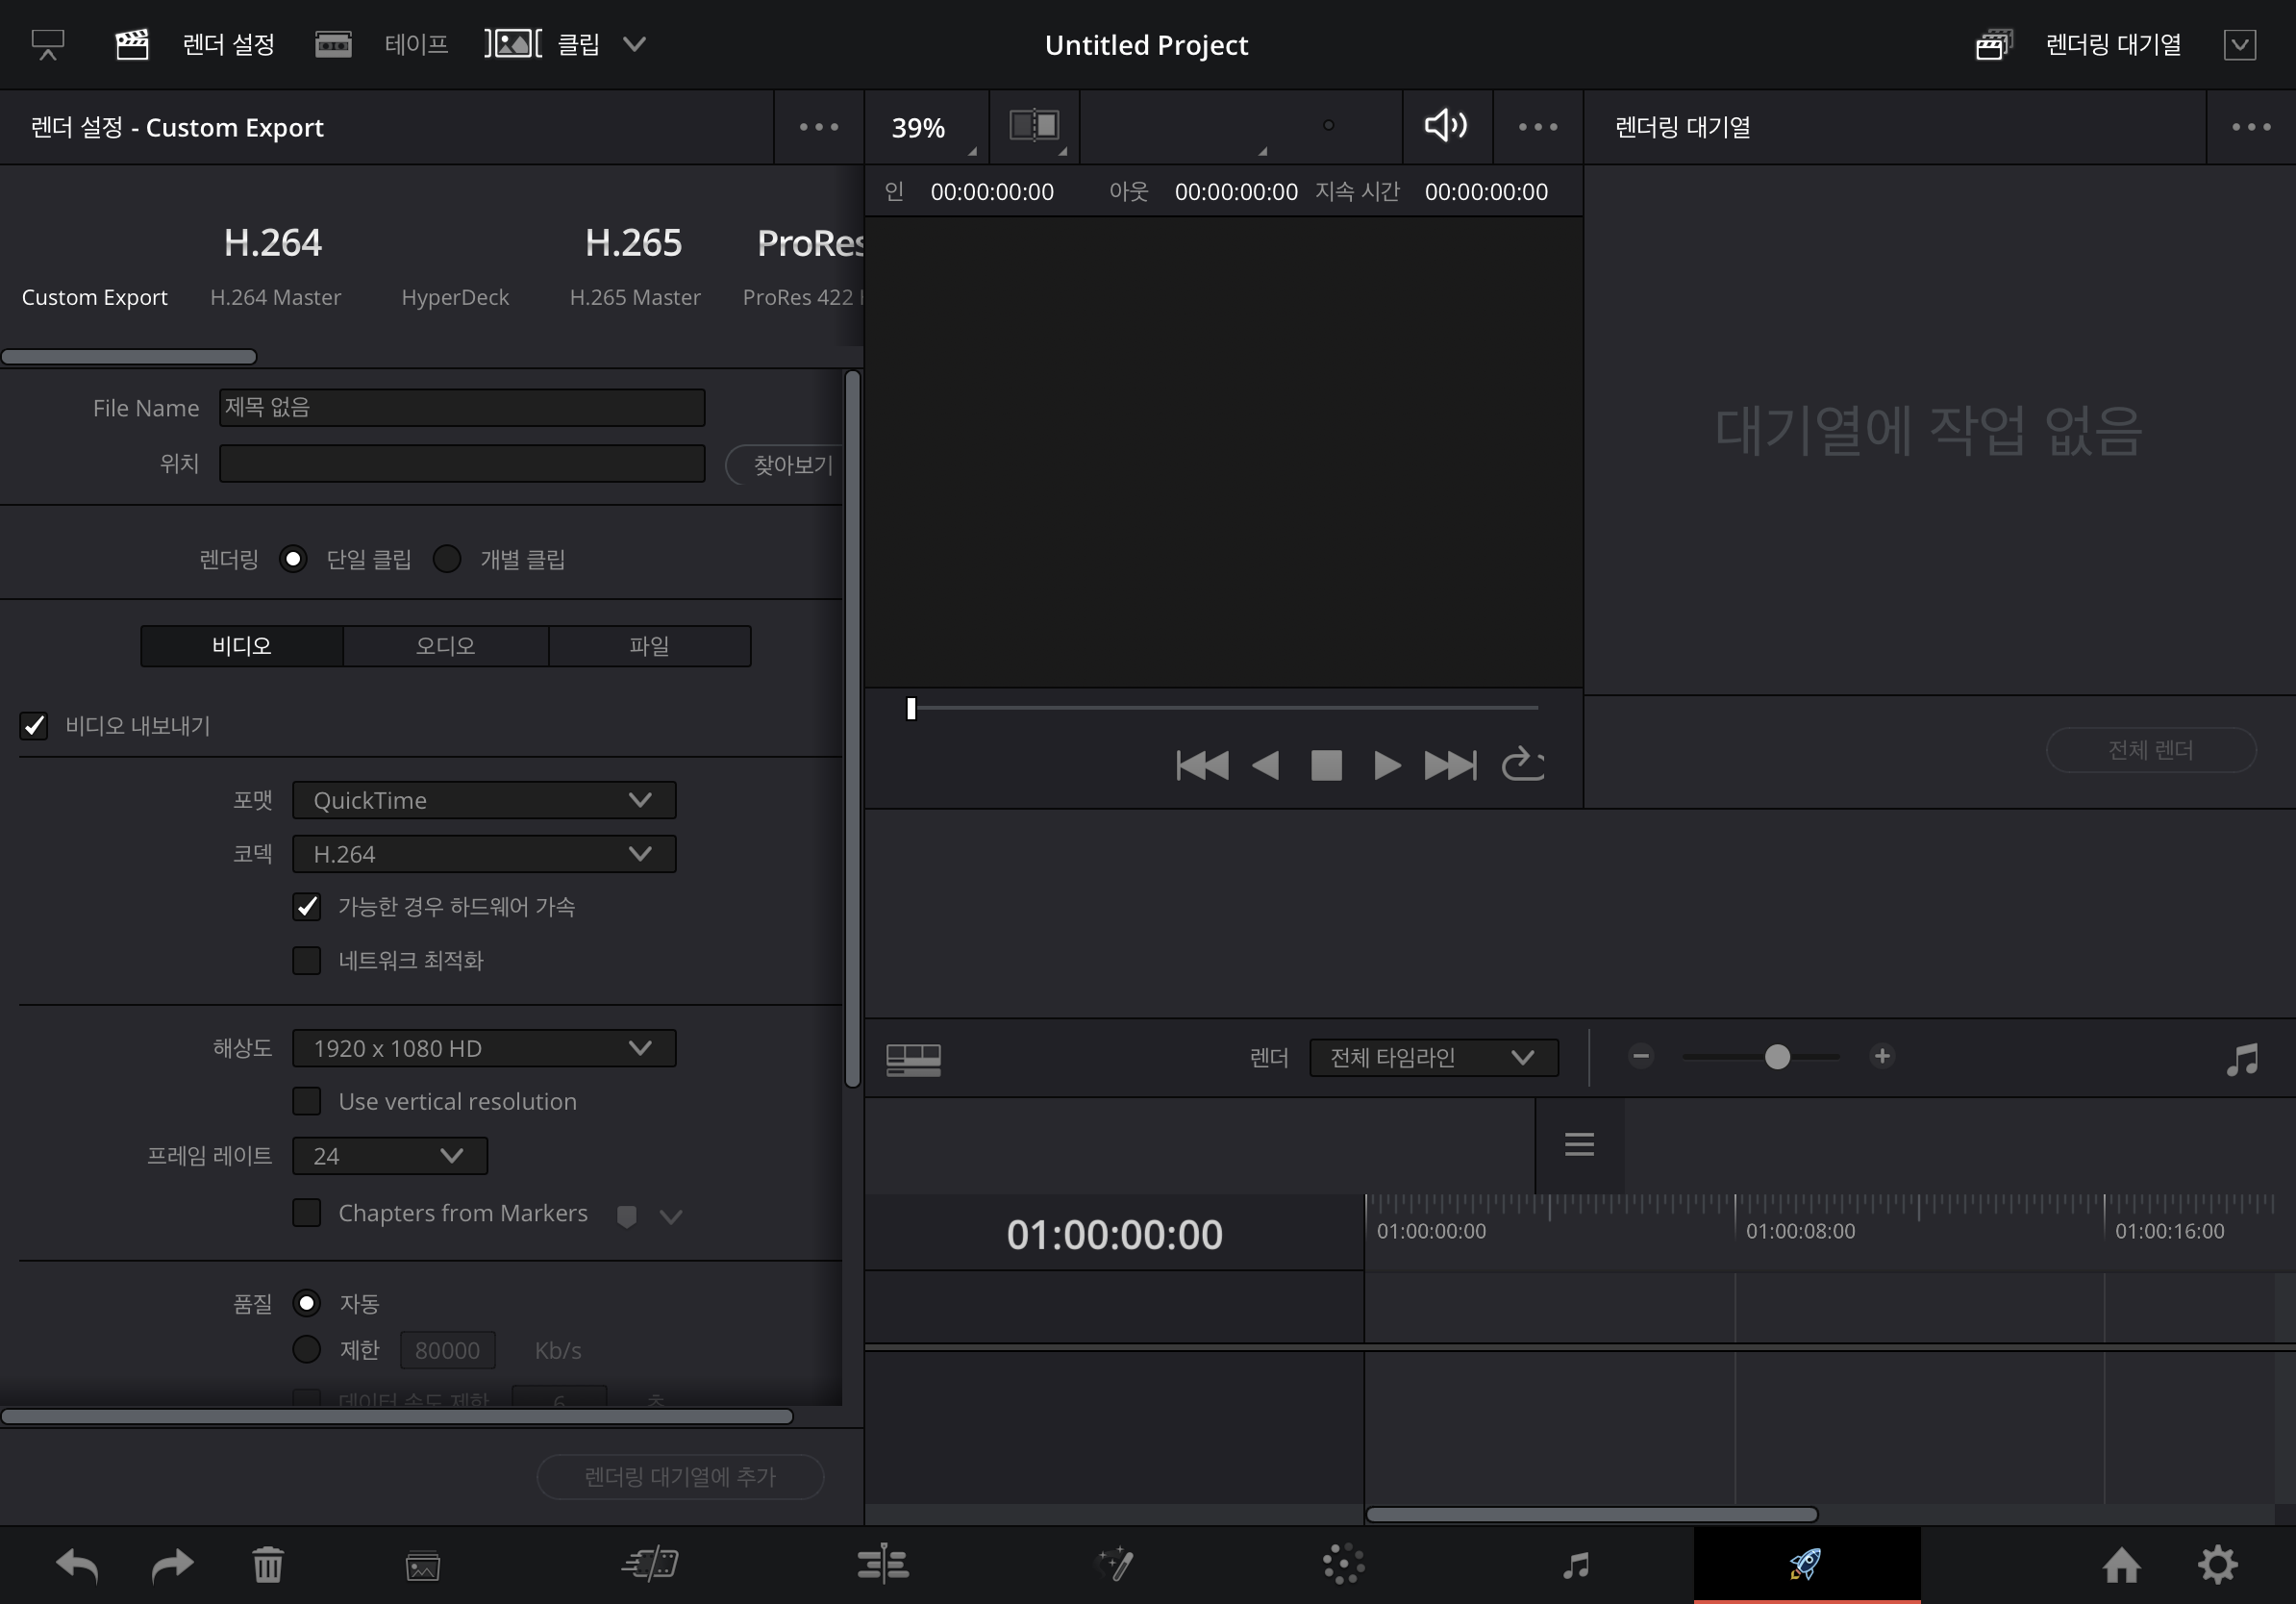
Task: Enable the 네트워크 최적화 checkbox
Action: pyautogui.click(x=307, y=960)
